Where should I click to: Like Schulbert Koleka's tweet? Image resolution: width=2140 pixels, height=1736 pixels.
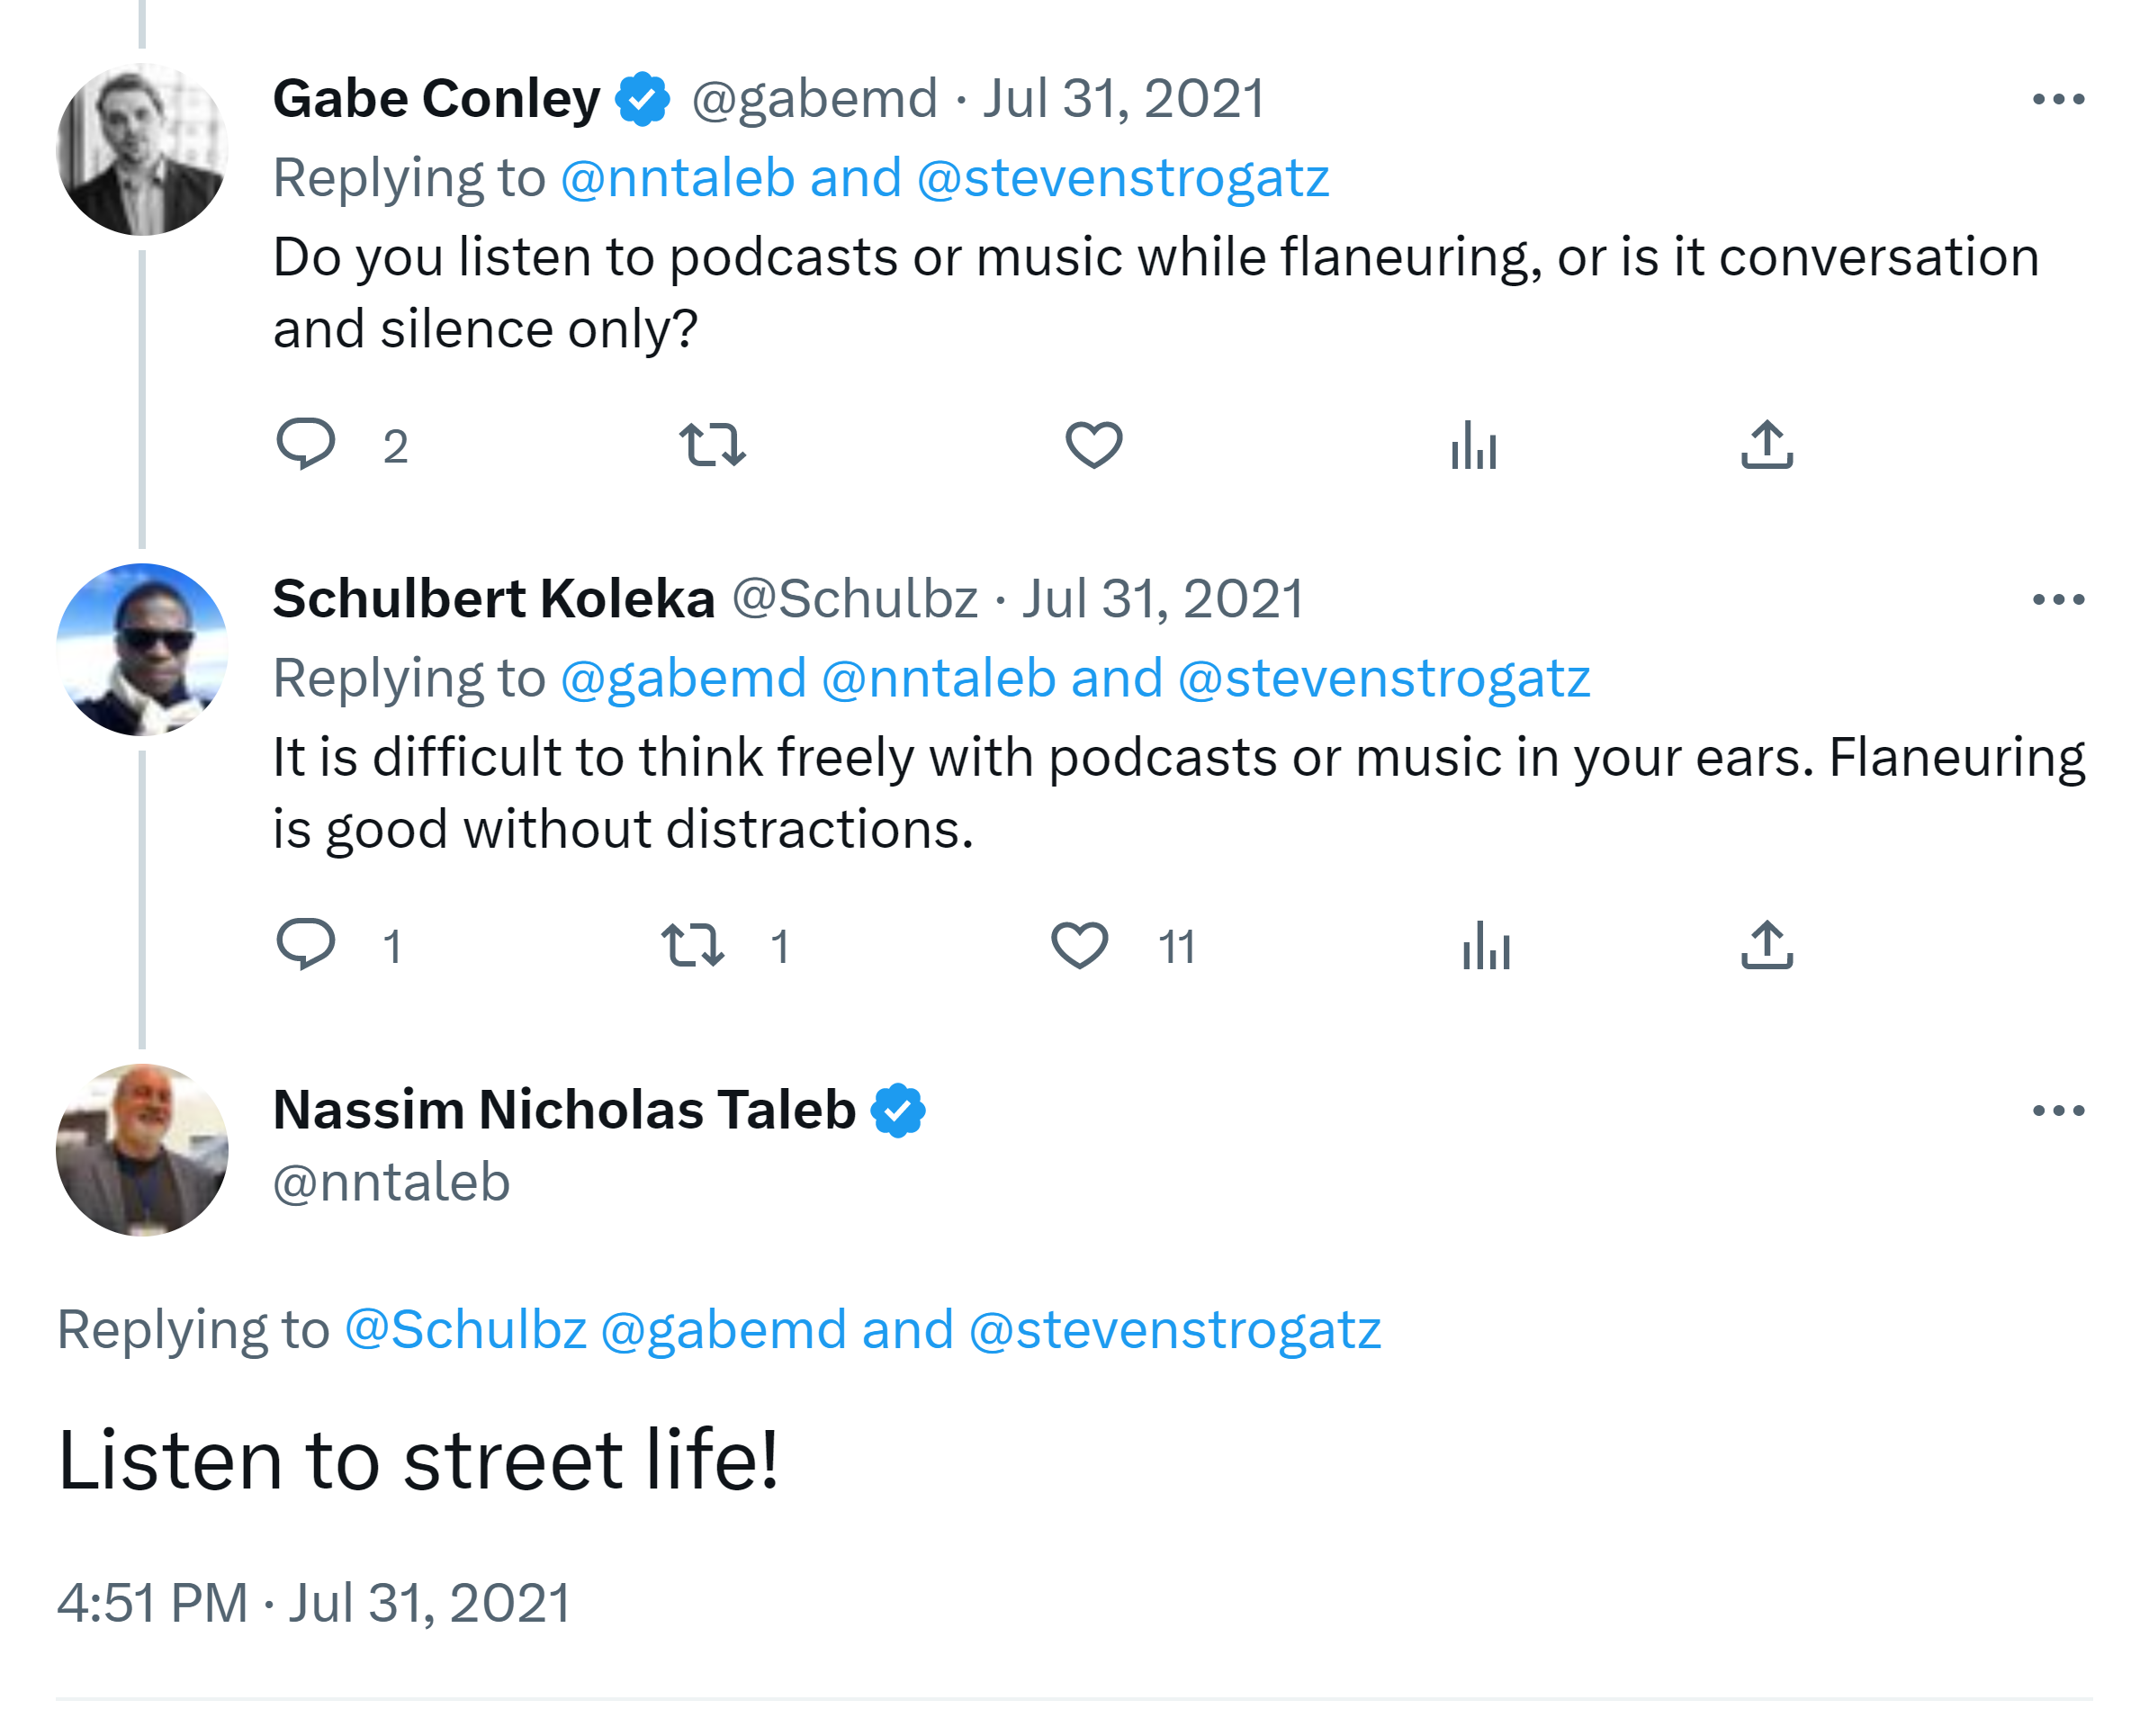click(x=1079, y=945)
